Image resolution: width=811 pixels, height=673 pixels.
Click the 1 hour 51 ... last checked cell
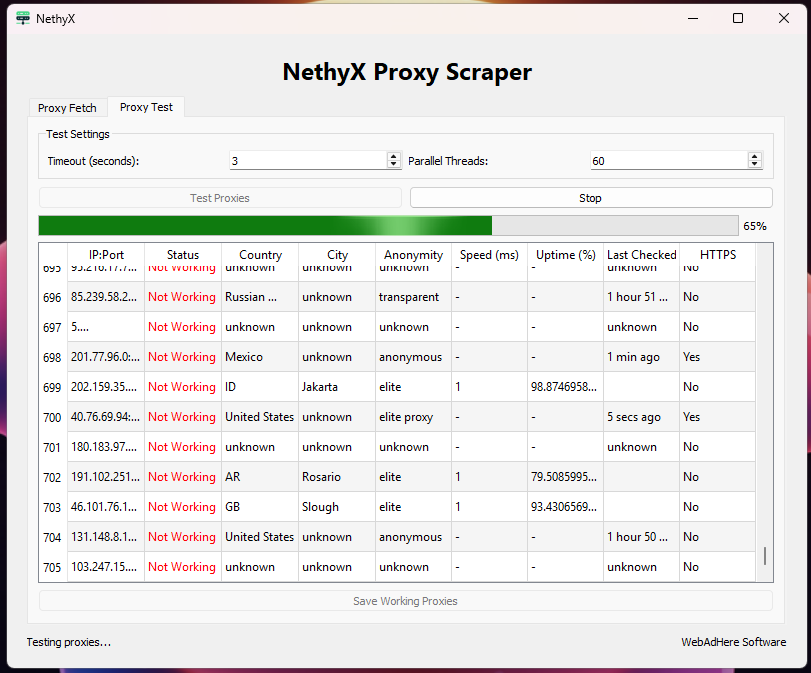click(641, 297)
